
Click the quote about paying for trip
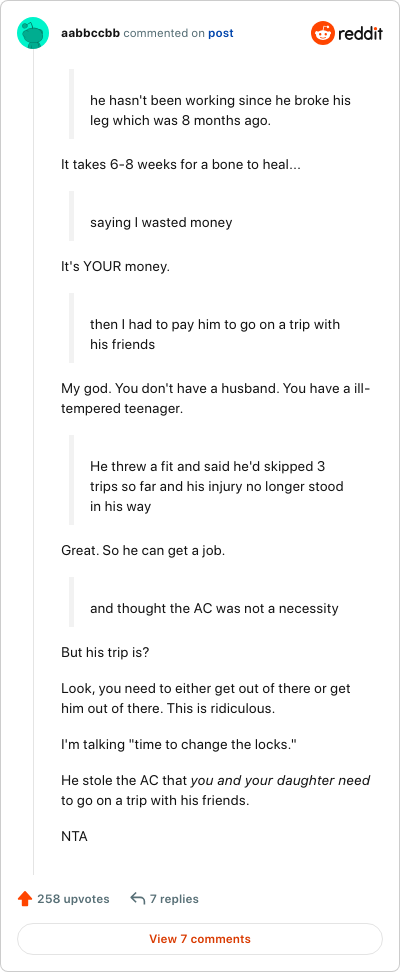pyautogui.click(x=215, y=334)
